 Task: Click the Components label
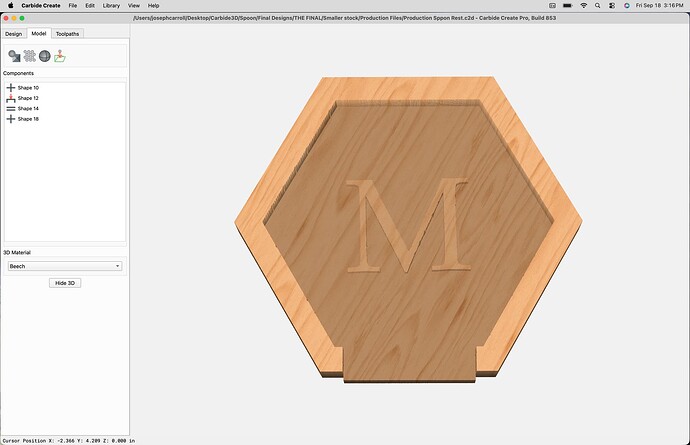click(x=18, y=73)
